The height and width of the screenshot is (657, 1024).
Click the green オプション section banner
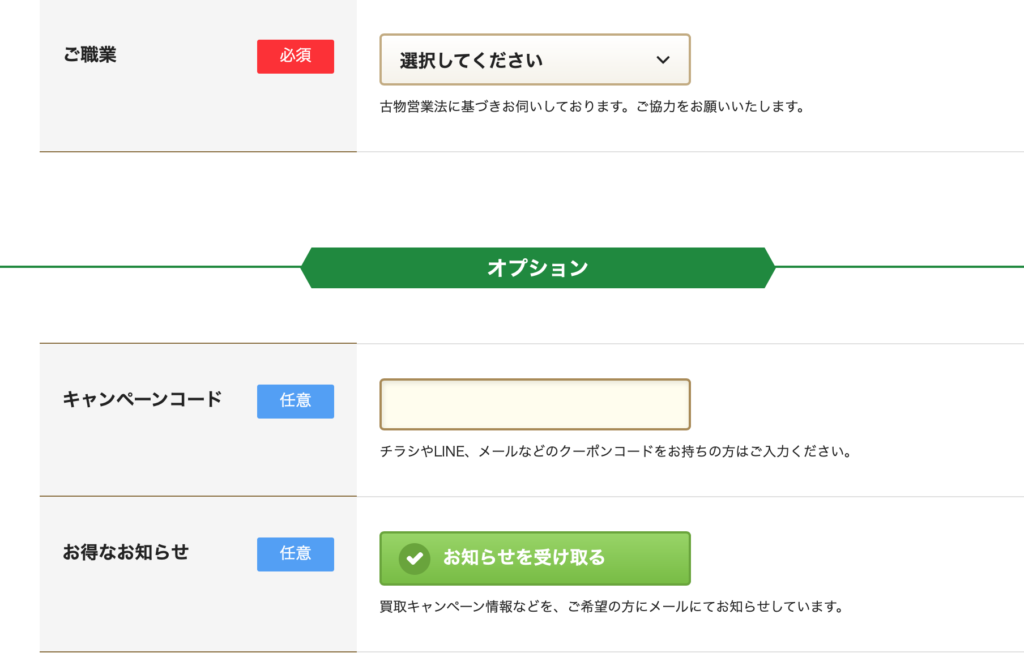tap(537, 268)
